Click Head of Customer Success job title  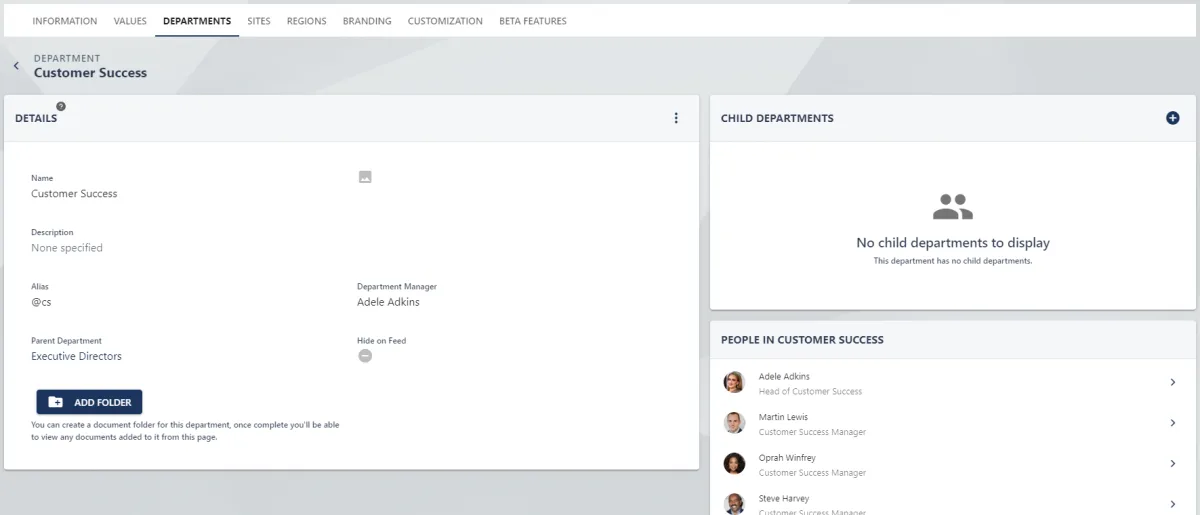click(x=810, y=392)
